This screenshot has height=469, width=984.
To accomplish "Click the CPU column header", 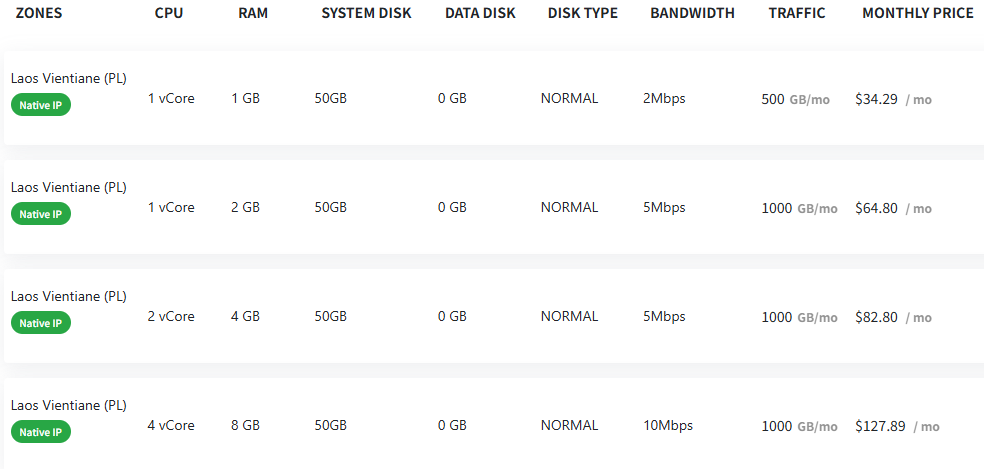I will (169, 13).
